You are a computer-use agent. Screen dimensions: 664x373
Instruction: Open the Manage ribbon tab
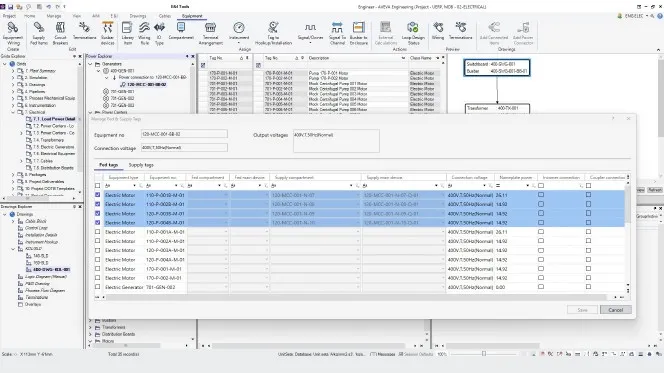pos(54,16)
